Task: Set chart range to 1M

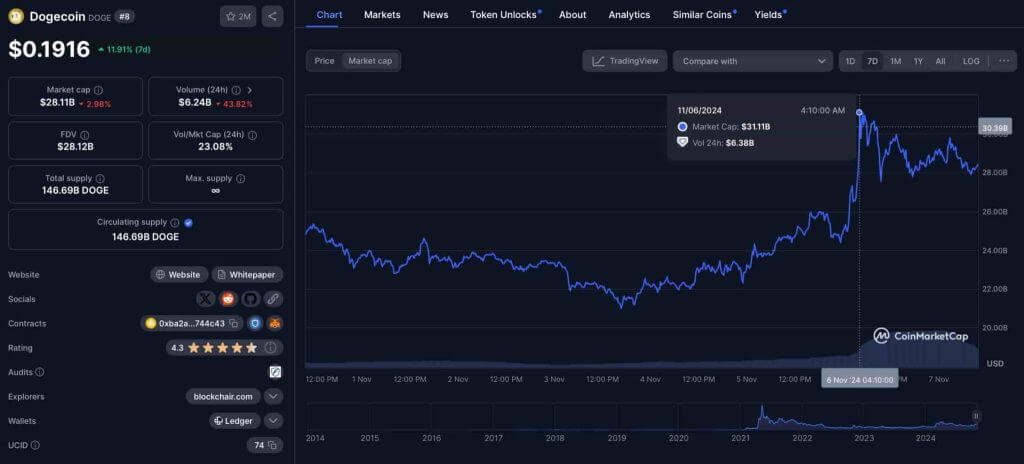Action: [x=895, y=61]
